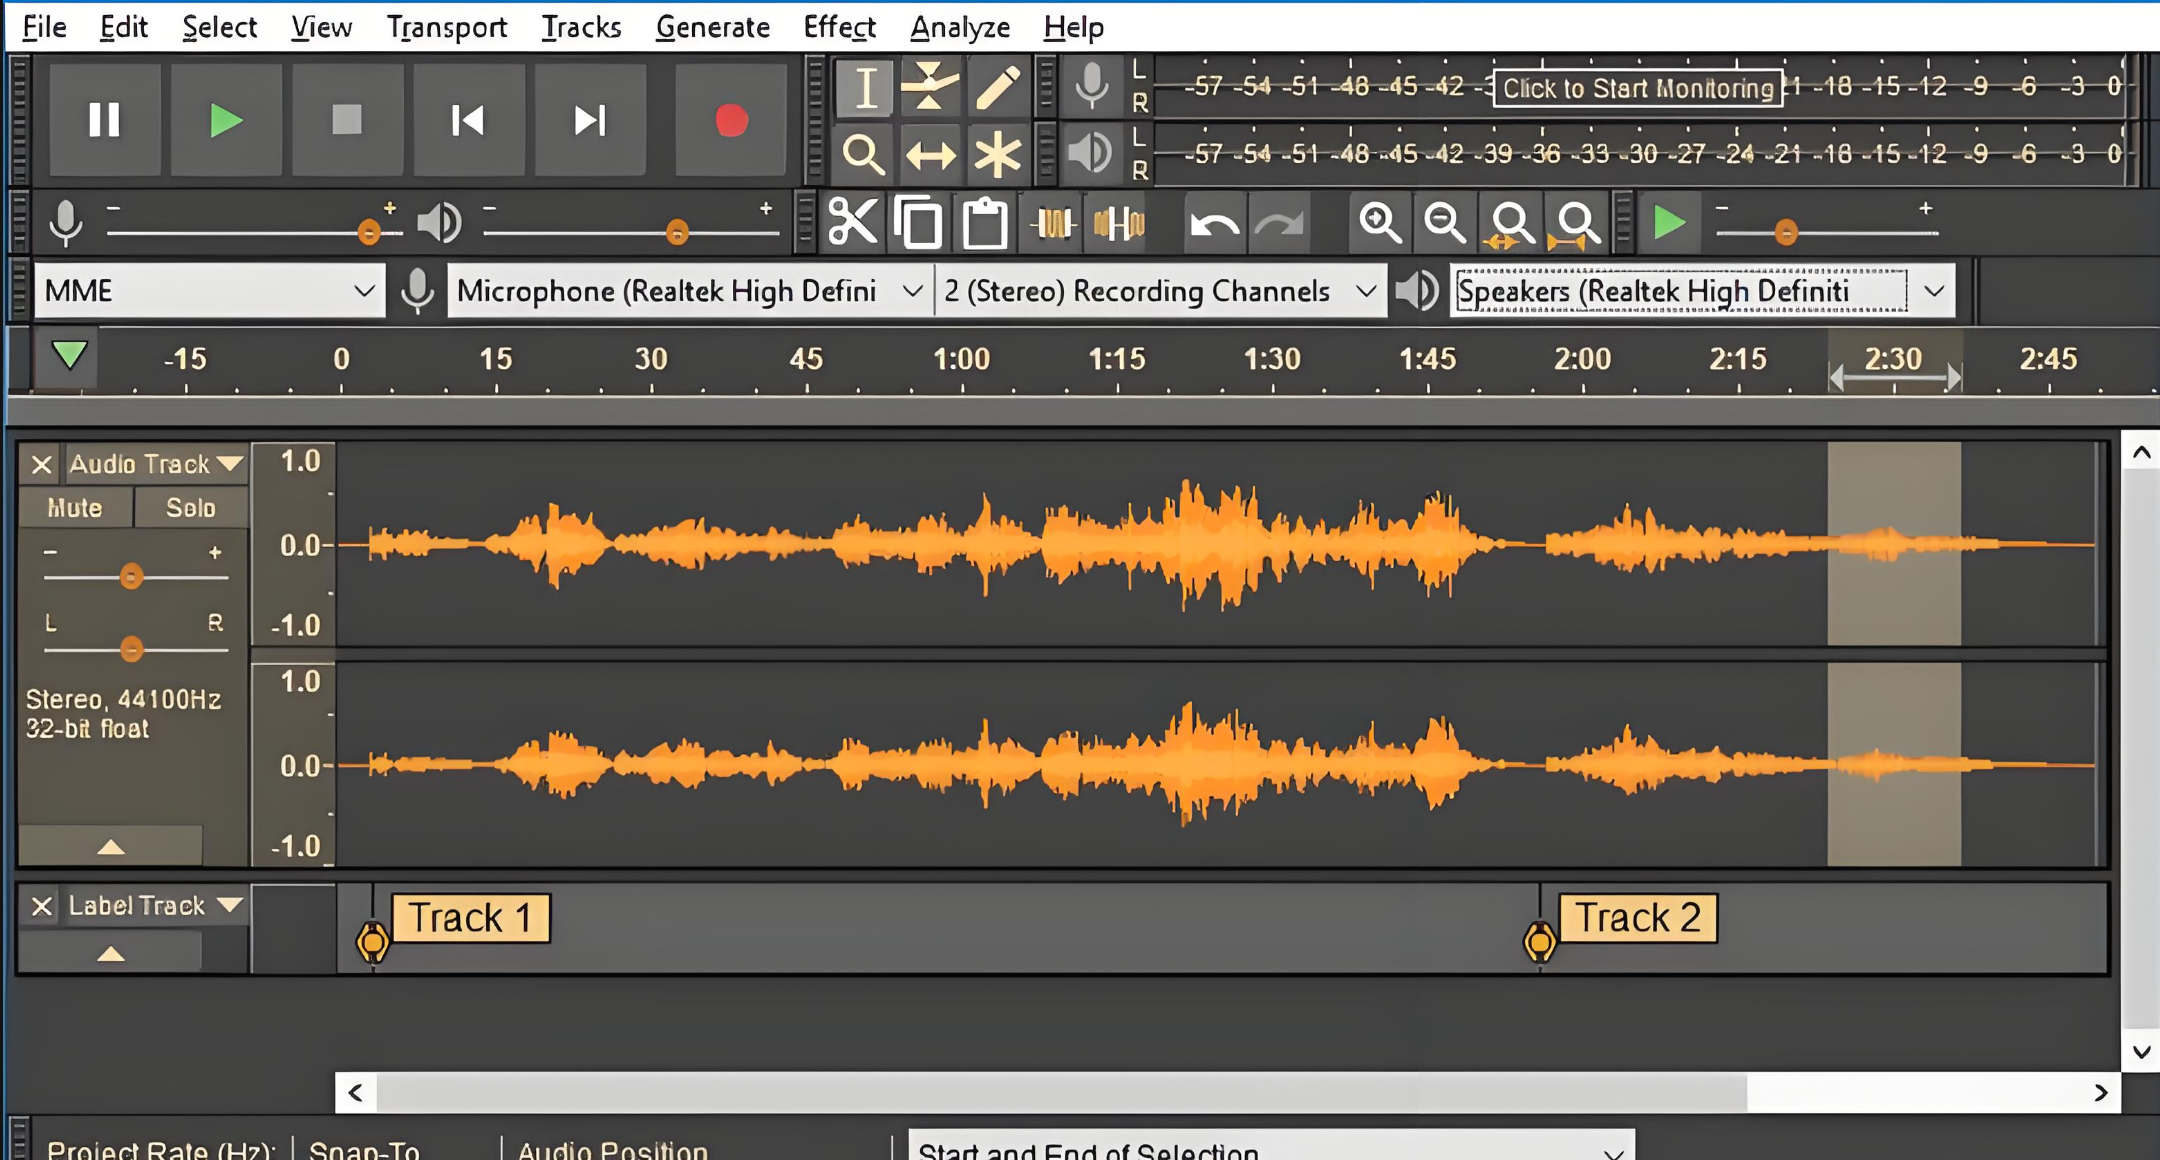The height and width of the screenshot is (1160, 2160).
Task: Click the Zoom In magnifier icon
Action: pyautogui.click(x=1379, y=222)
